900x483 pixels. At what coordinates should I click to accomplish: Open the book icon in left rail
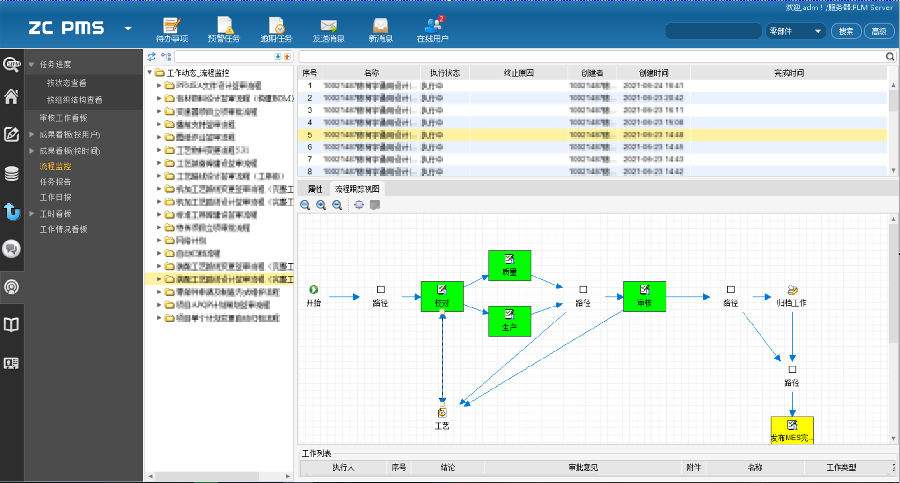coord(11,325)
